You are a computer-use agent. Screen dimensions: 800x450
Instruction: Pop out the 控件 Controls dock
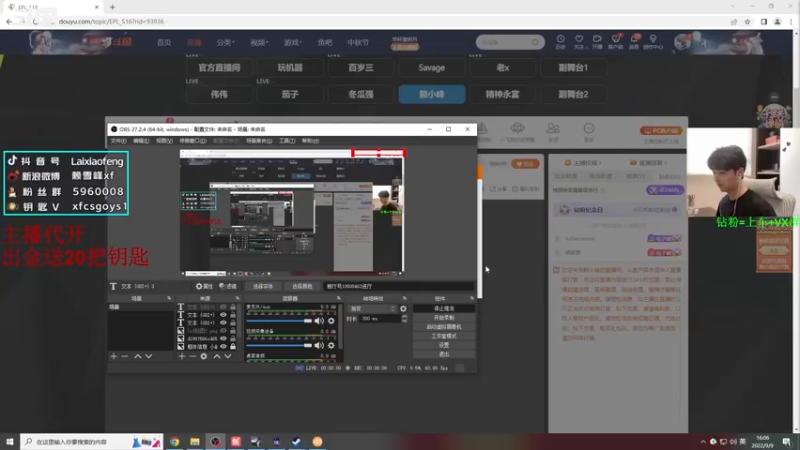click(471, 298)
